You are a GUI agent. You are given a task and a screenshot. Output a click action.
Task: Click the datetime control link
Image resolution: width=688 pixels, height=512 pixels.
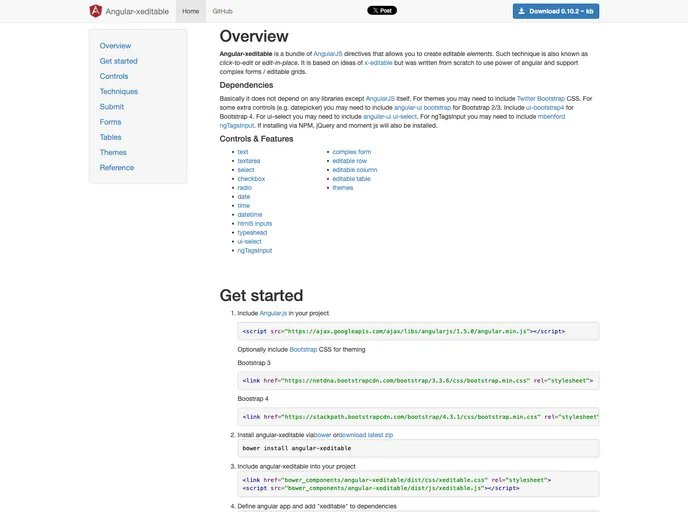click(x=250, y=215)
